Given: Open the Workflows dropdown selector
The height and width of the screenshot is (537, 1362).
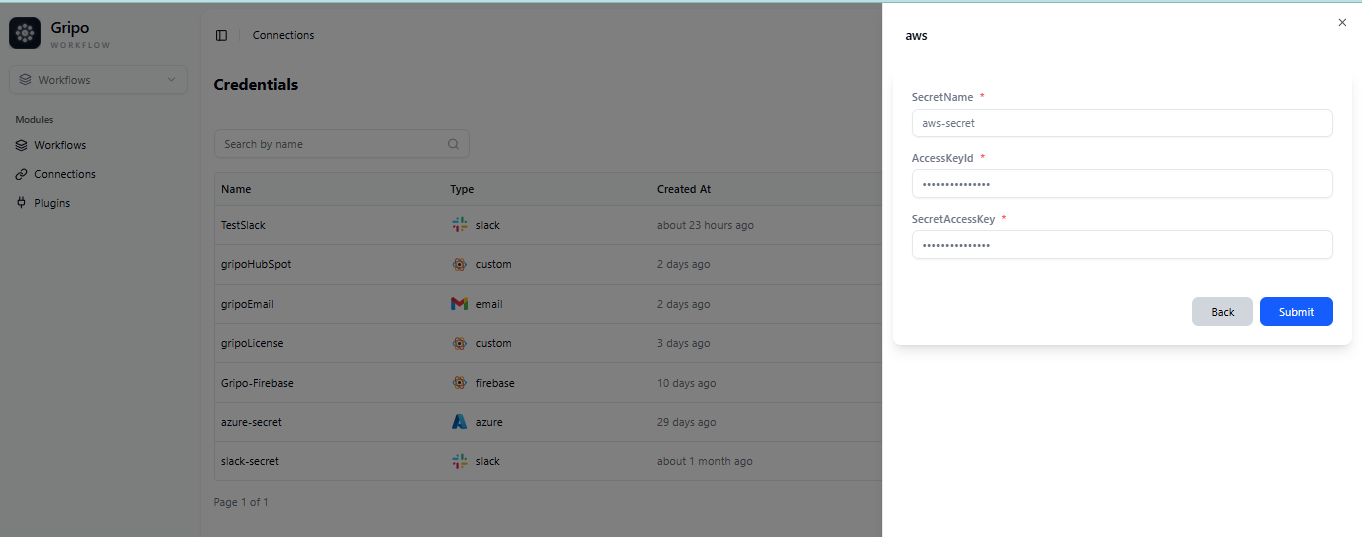Looking at the screenshot, I should (x=98, y=80).
